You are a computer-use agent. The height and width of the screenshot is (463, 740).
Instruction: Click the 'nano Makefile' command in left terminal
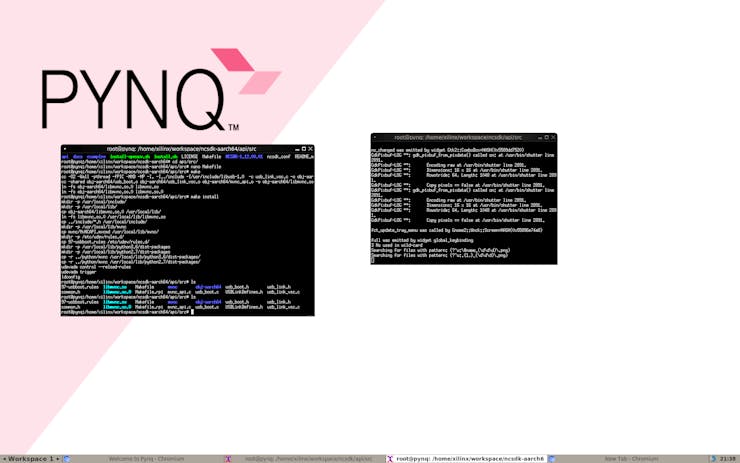205,167
